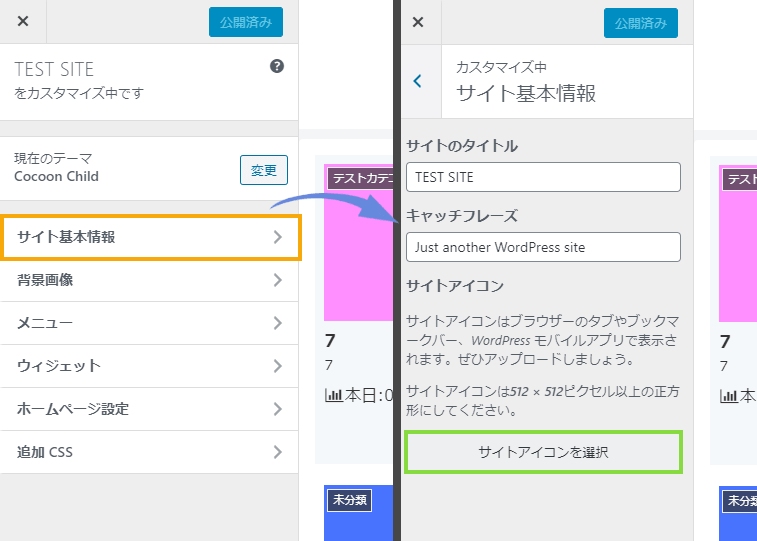
Task: Close the right customizer panel with X
Action: (x=418, y=22)
